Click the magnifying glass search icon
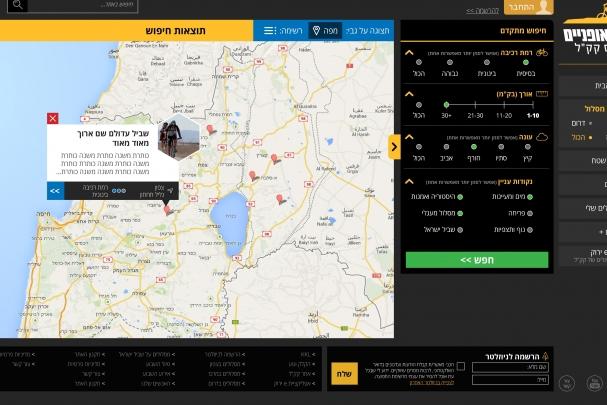Screen dimensions: 607x405 (17, 5)
